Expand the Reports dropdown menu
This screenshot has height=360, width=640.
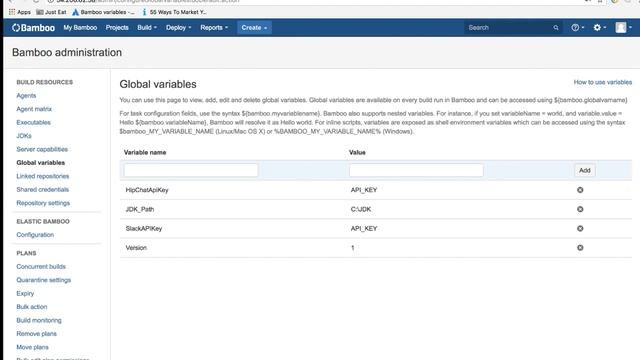(x=214, y=28)
